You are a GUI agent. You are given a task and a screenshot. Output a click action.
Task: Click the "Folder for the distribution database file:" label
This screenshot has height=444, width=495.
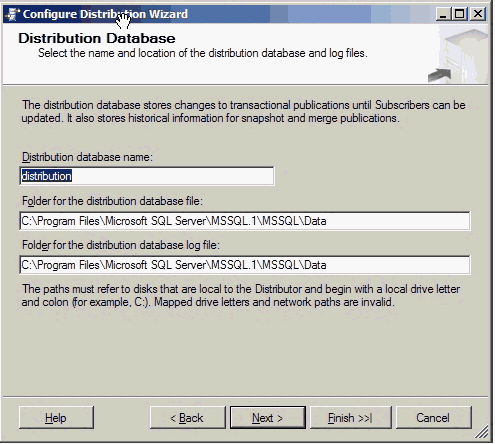pos(112,201)
